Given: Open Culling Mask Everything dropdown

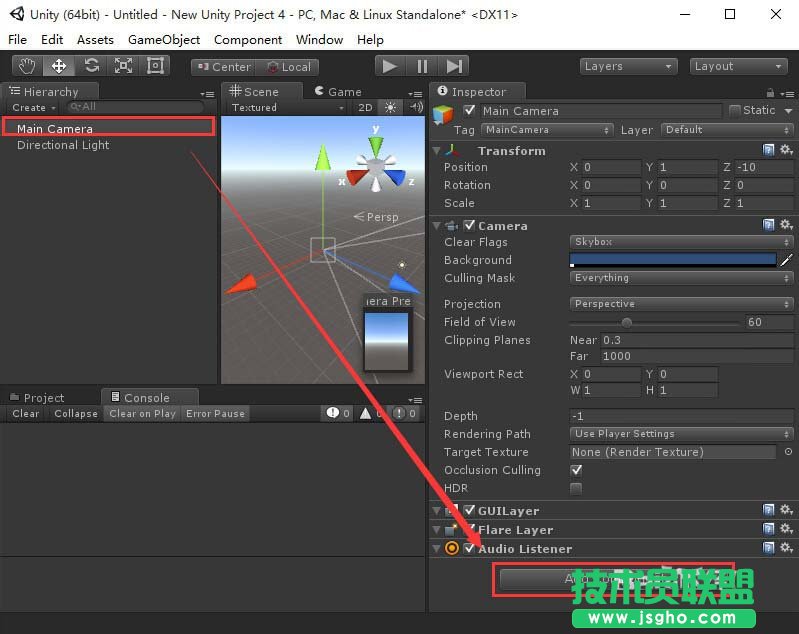Looking at the screenshot, I should pos(681,278).
